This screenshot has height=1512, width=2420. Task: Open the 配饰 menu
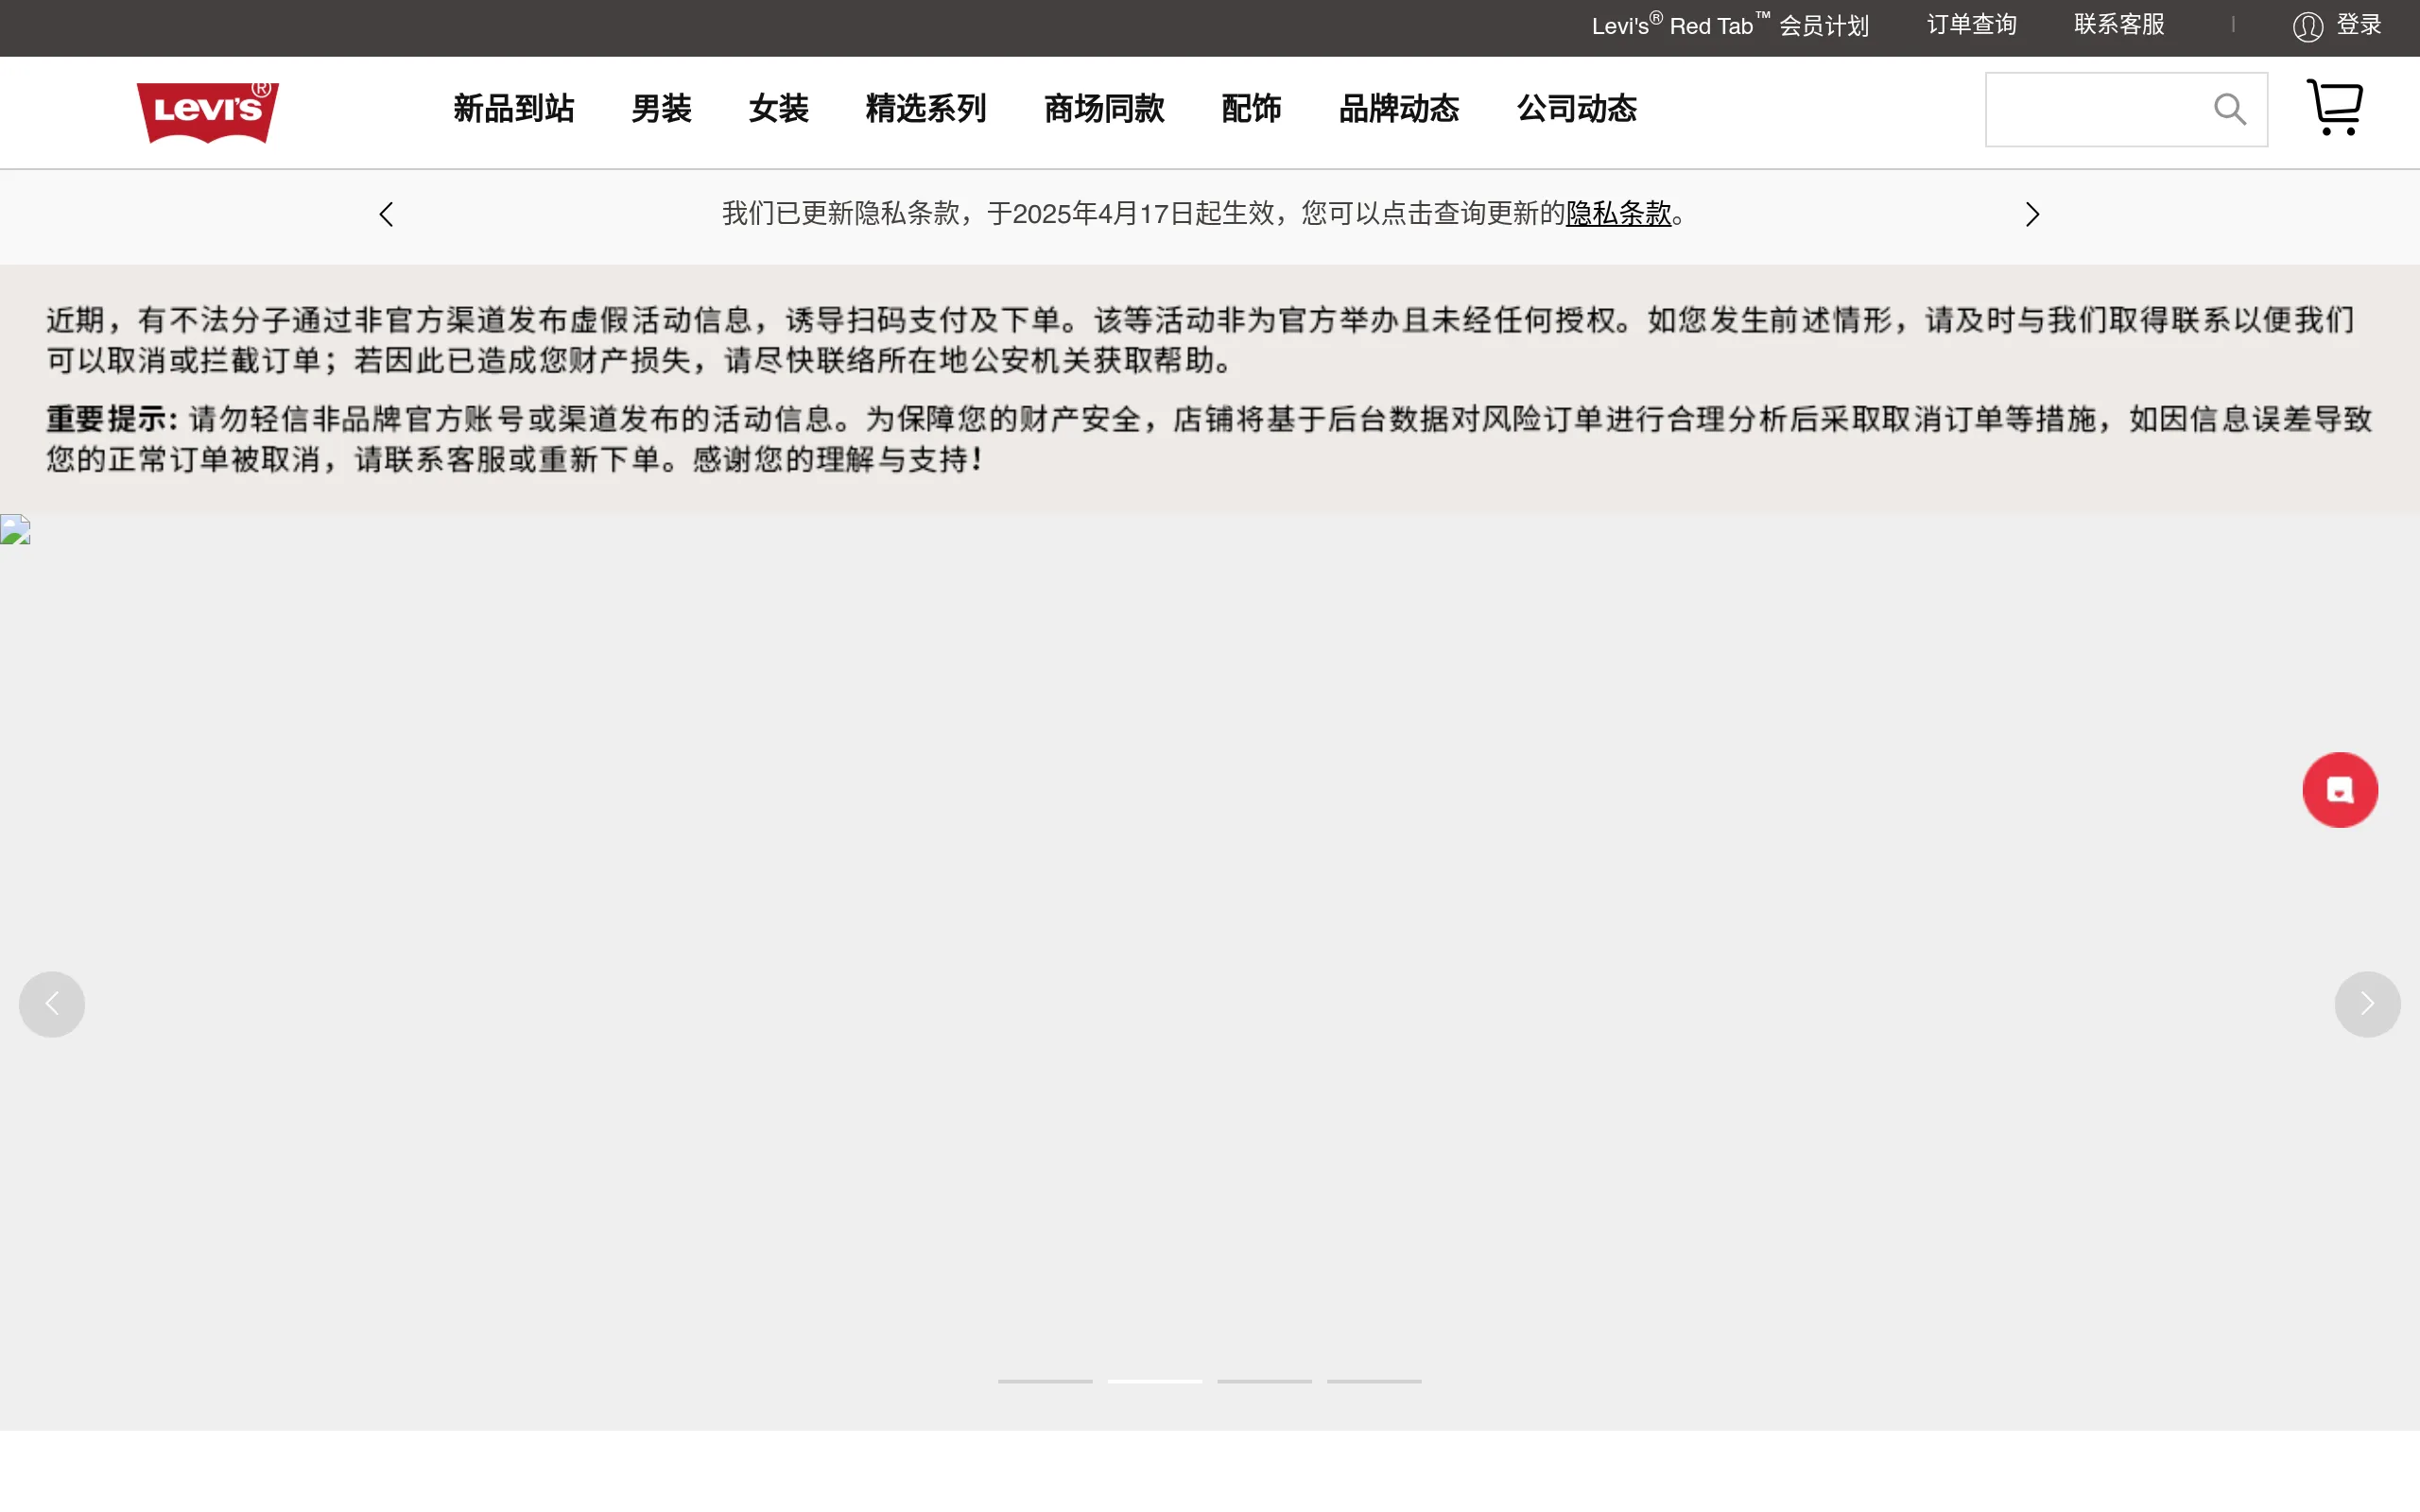(x=1251, y=108)
